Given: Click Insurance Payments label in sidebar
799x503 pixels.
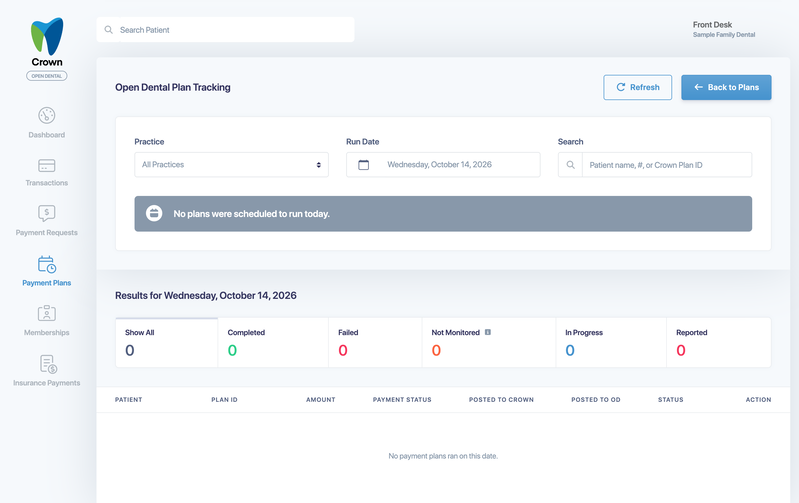Looking at the screenshot, I should (x=46, y=383).
